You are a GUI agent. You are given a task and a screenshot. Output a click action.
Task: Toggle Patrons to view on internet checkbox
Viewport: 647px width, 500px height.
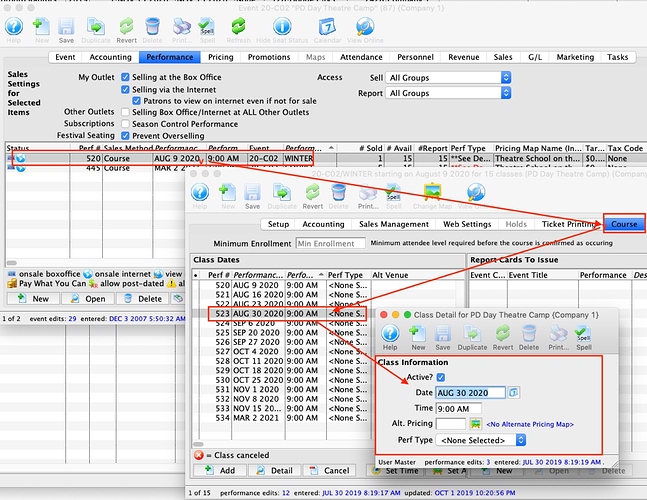[x=137, y=101]
